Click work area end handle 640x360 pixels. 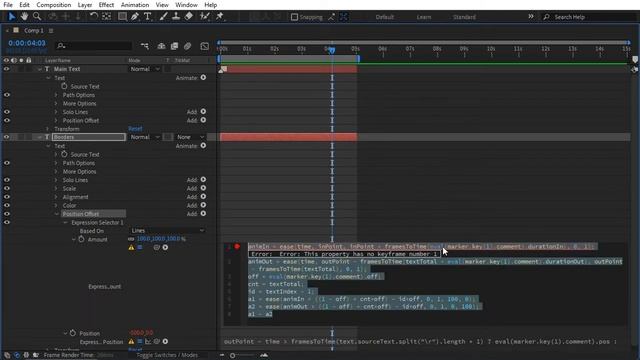[358, 59]
